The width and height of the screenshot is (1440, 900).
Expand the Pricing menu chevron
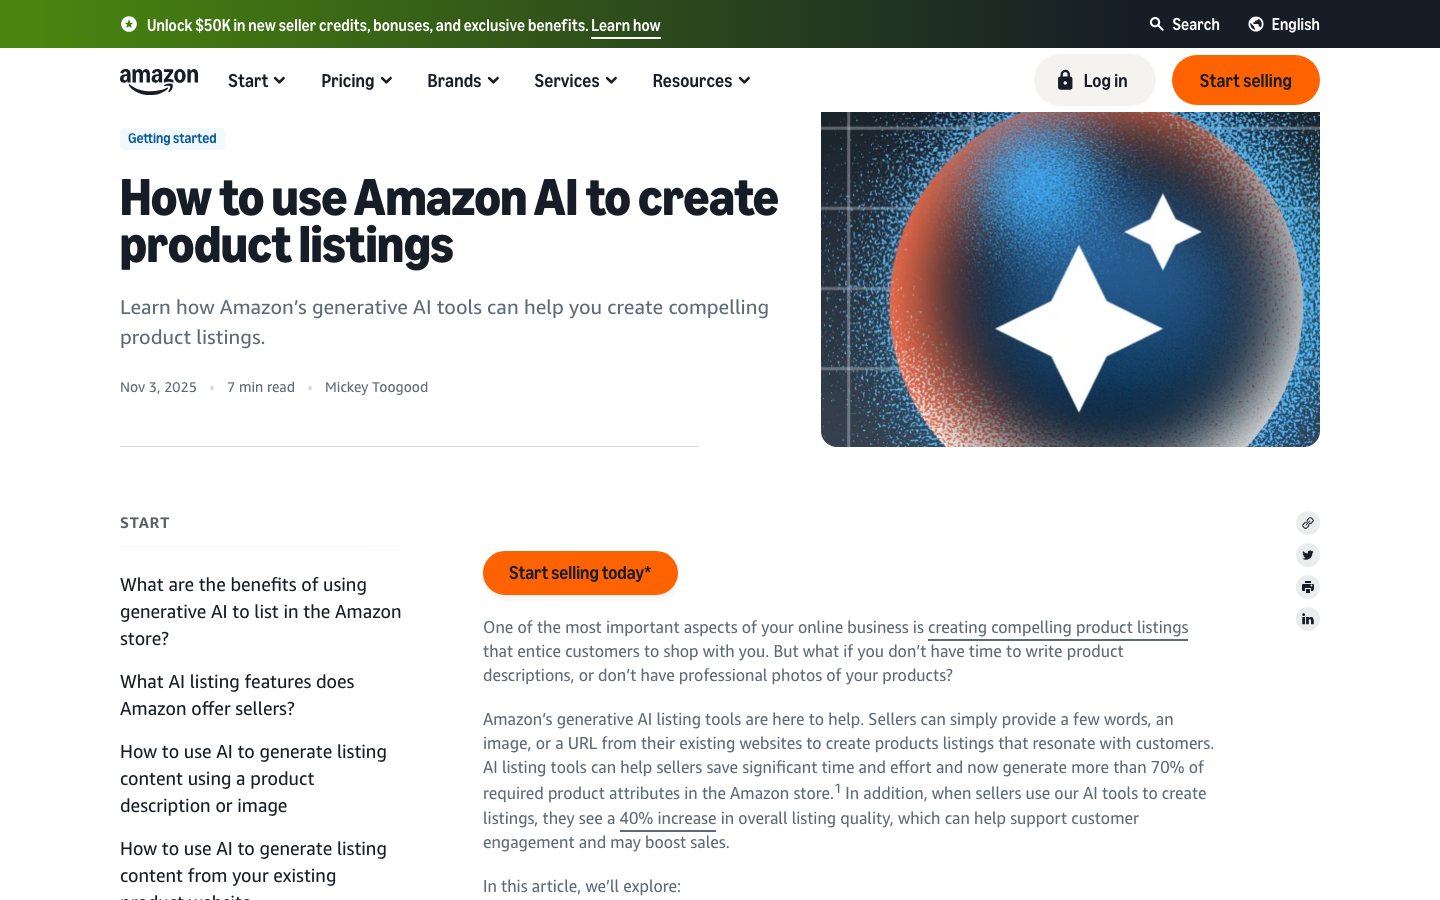coord(386,81)
